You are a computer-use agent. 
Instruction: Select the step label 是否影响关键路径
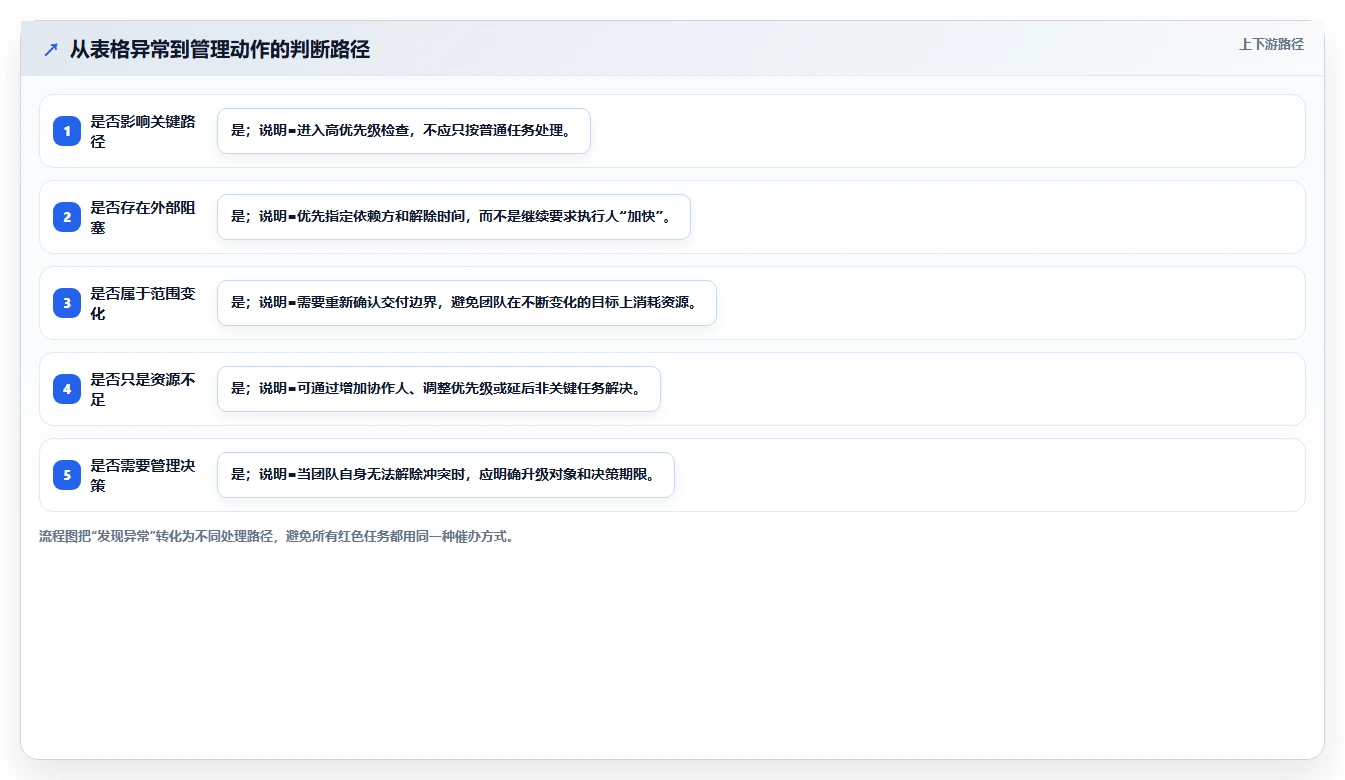pos(143,131)
